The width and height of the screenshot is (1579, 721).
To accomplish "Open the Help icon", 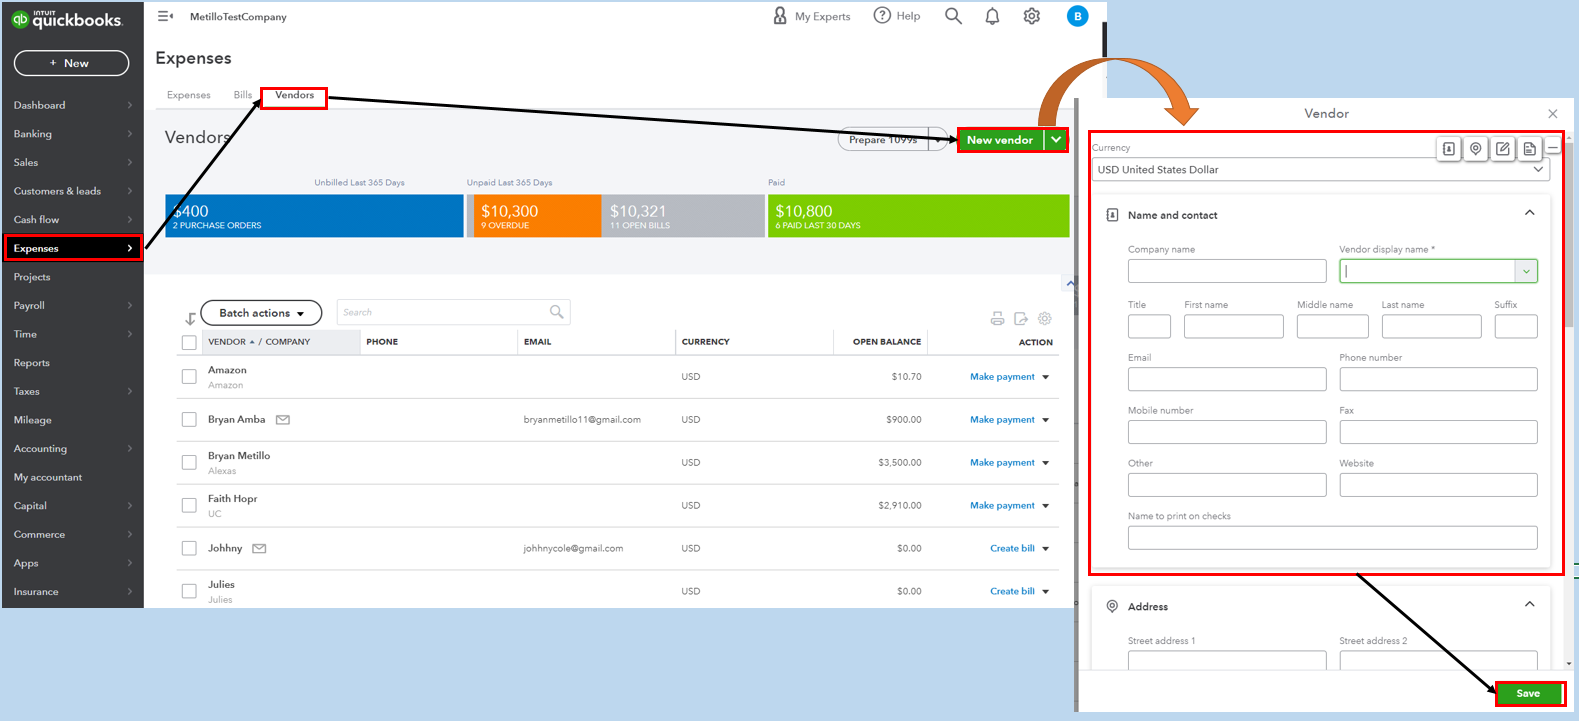I will 882,15.
